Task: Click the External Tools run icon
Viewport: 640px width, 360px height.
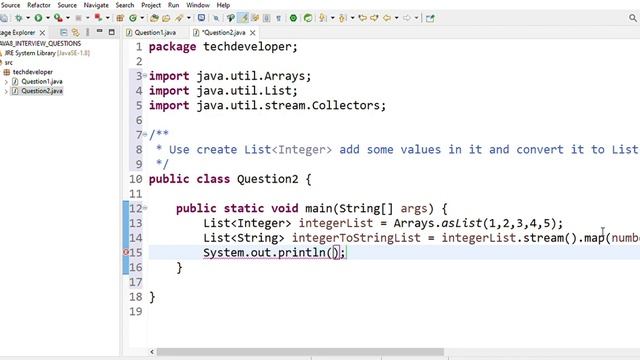Action: [x=98, y=18]
